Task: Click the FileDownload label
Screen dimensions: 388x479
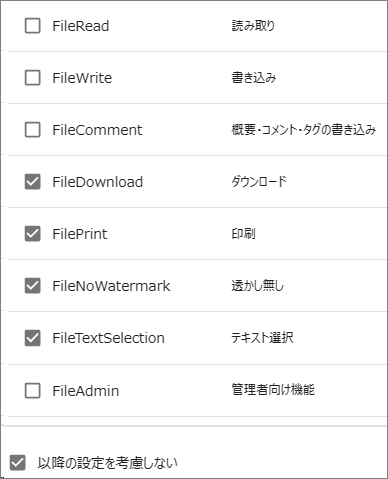Action: click(x=98, y=182)
